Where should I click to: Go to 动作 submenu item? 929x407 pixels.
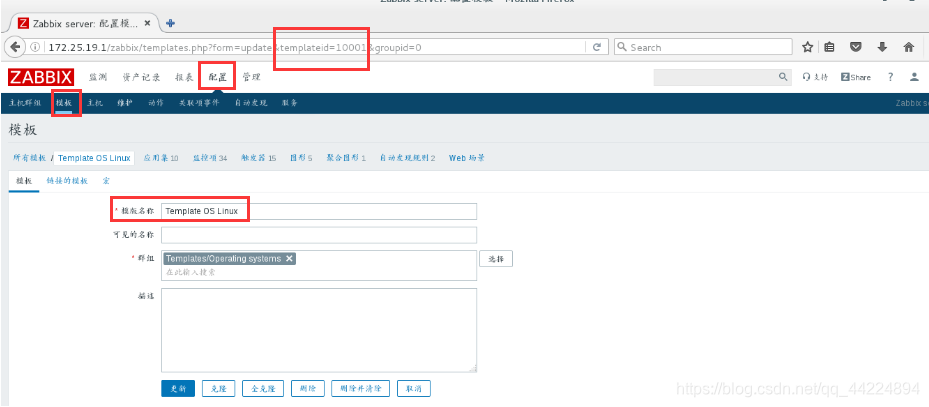tap(156, 102)
